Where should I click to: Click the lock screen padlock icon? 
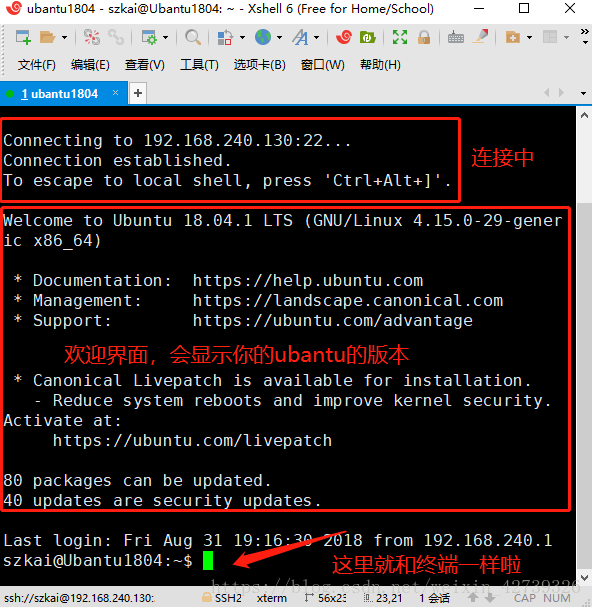(x=424, y=38)
